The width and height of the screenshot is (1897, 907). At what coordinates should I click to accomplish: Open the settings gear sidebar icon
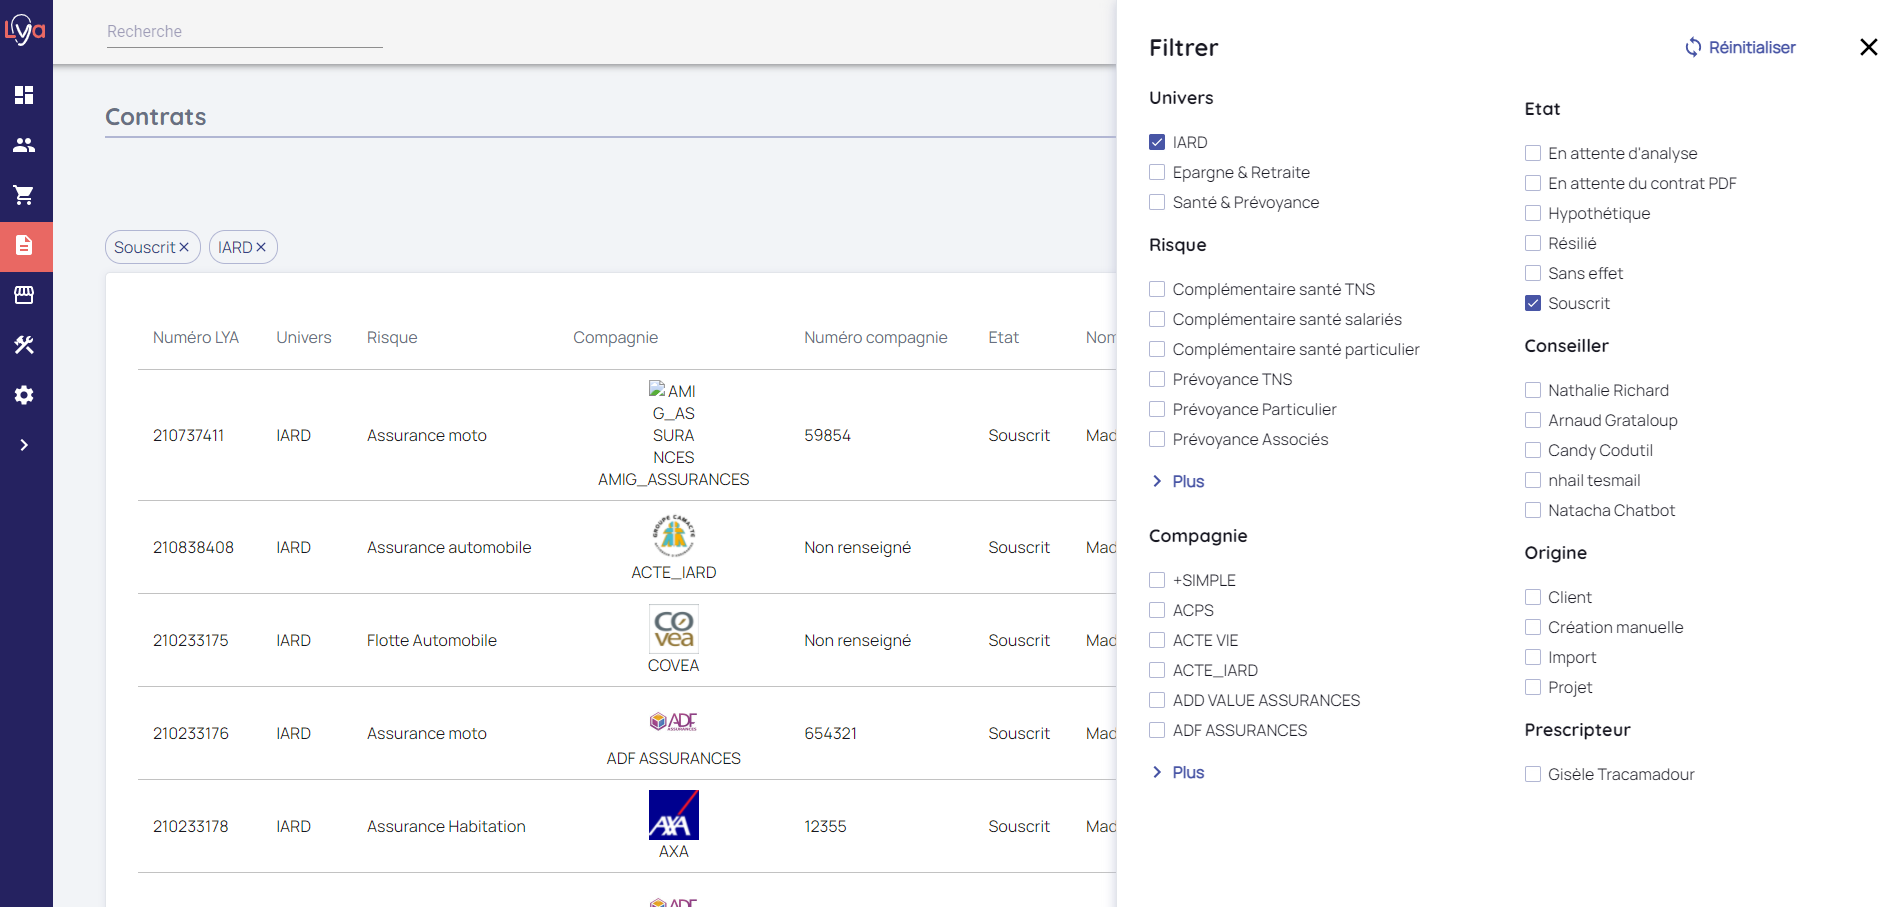point(24,395)
